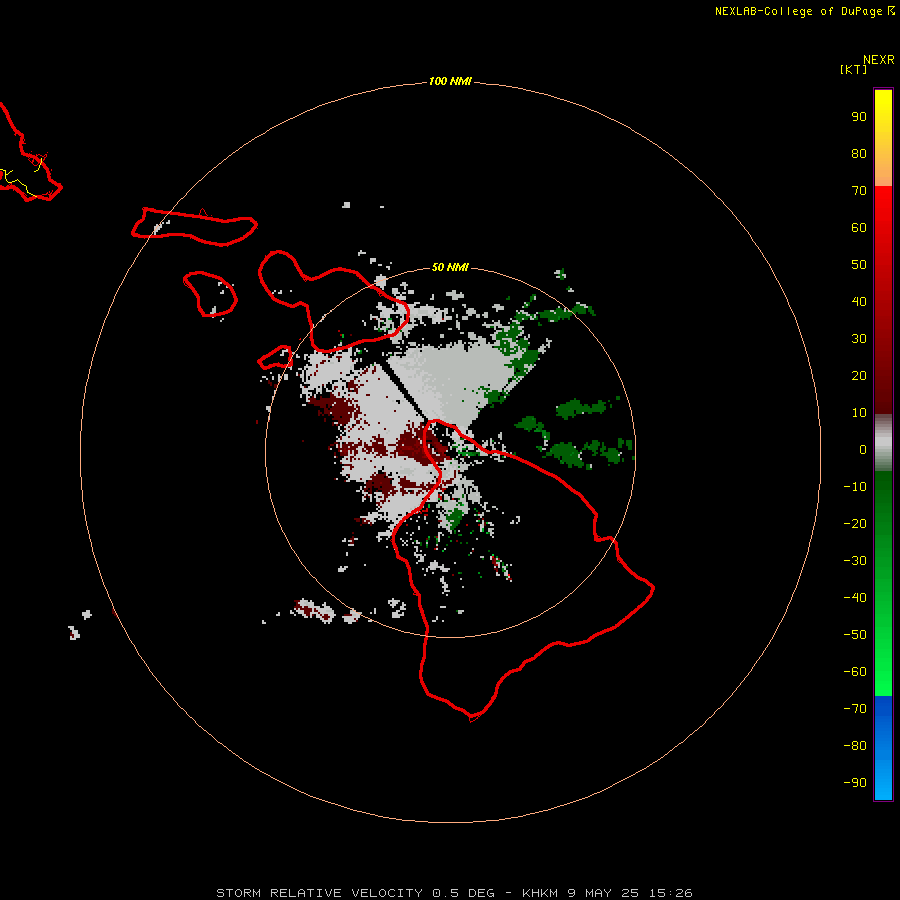
Task: Click the 20 value on the velocity scale
Action: [859, 375]
